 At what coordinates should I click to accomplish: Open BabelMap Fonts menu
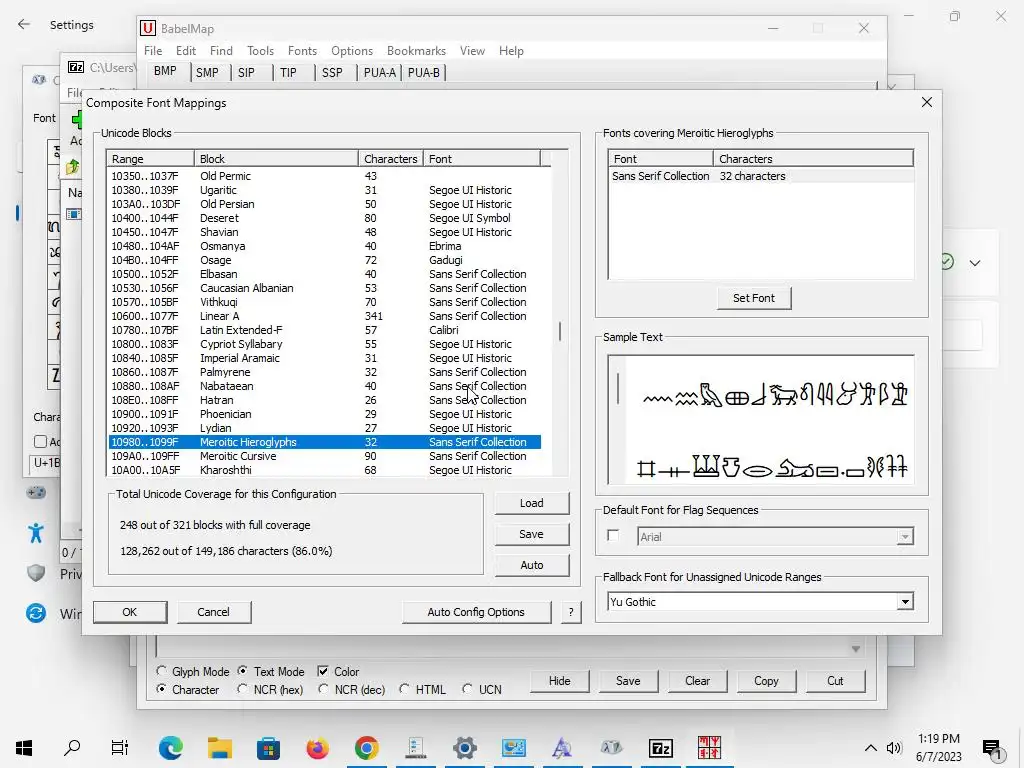302,50
